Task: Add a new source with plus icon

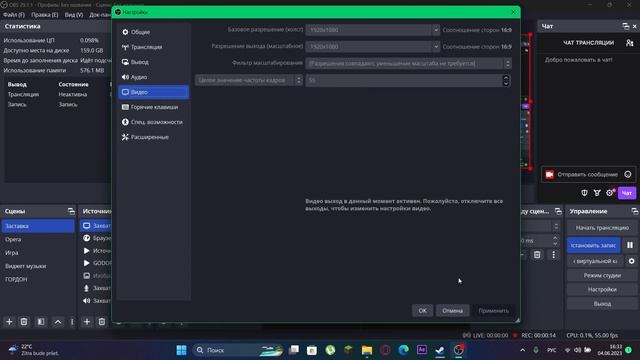Action: click(x=87, y=322)
